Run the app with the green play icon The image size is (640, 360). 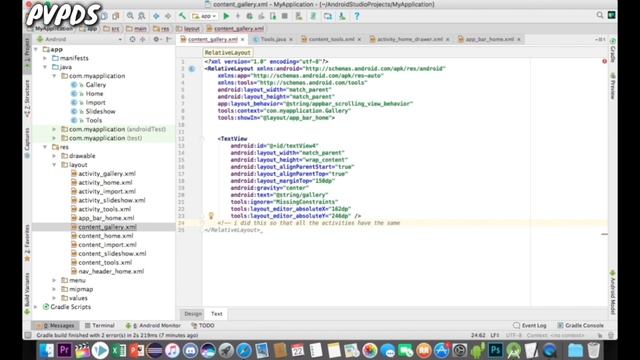tap(226, 16)
